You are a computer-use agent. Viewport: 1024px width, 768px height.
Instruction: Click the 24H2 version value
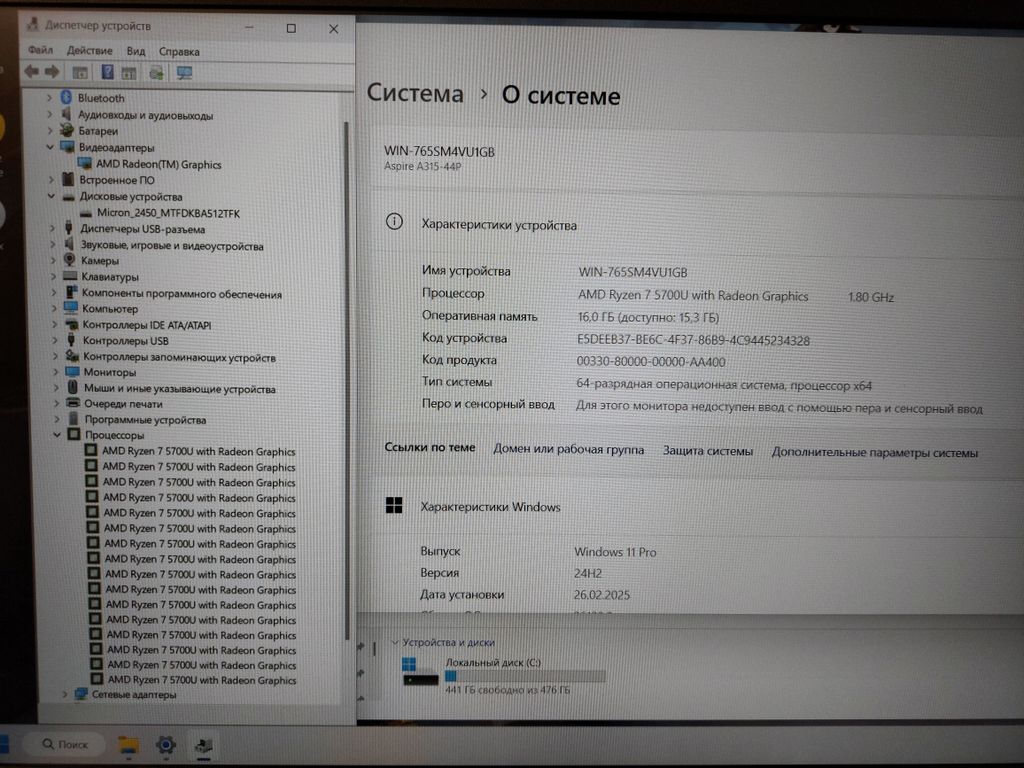coord(588,573)
